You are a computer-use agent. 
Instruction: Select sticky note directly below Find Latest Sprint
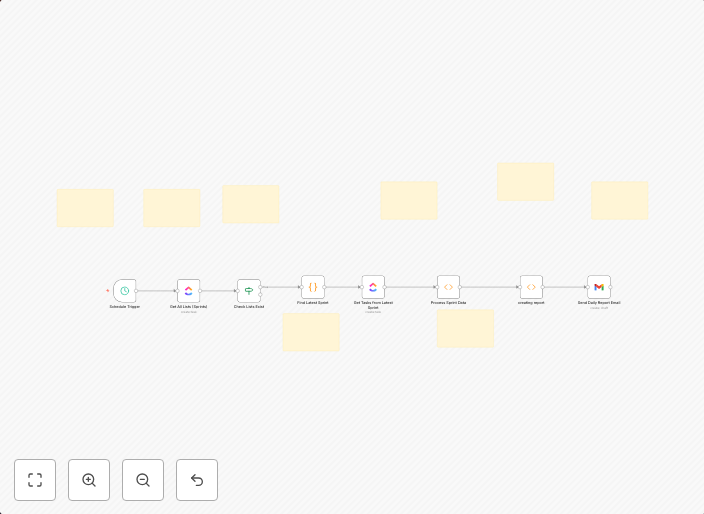[311, 332]
